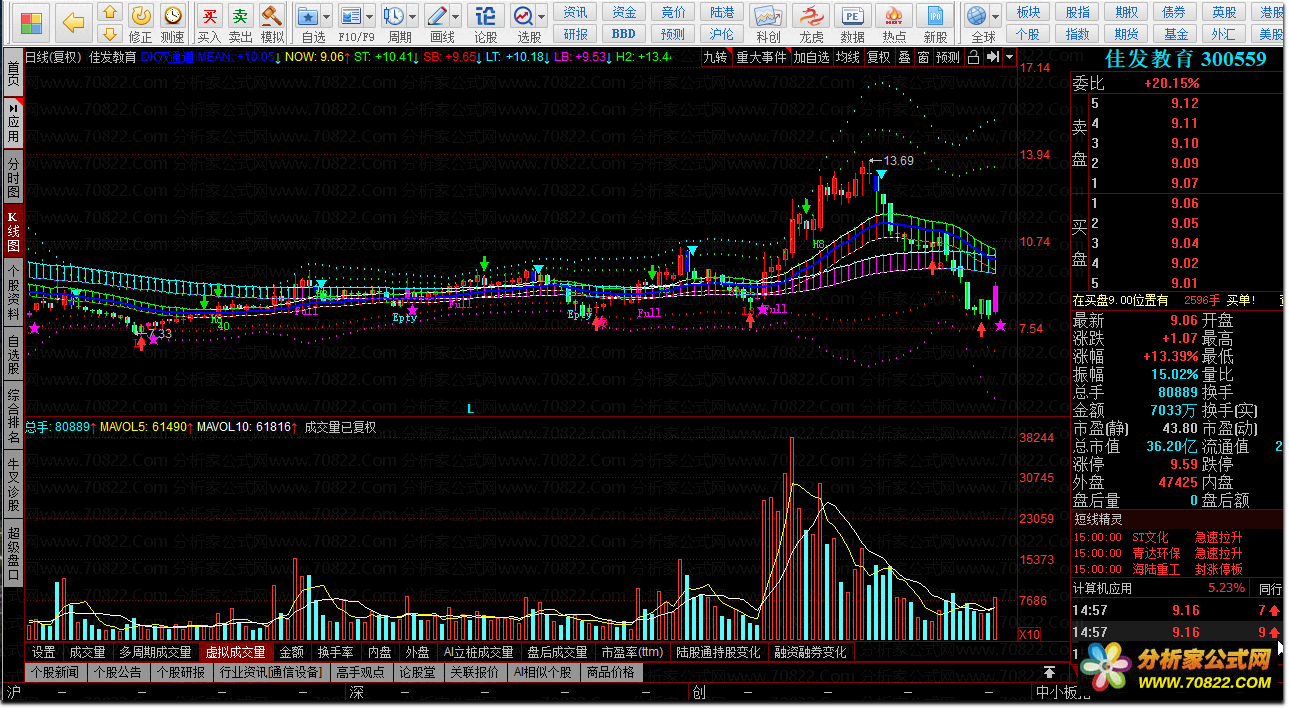This screenshot has height=708, width=1289.
Task: Open the 数据 PE data icon
Action: [x=853, y=16]
